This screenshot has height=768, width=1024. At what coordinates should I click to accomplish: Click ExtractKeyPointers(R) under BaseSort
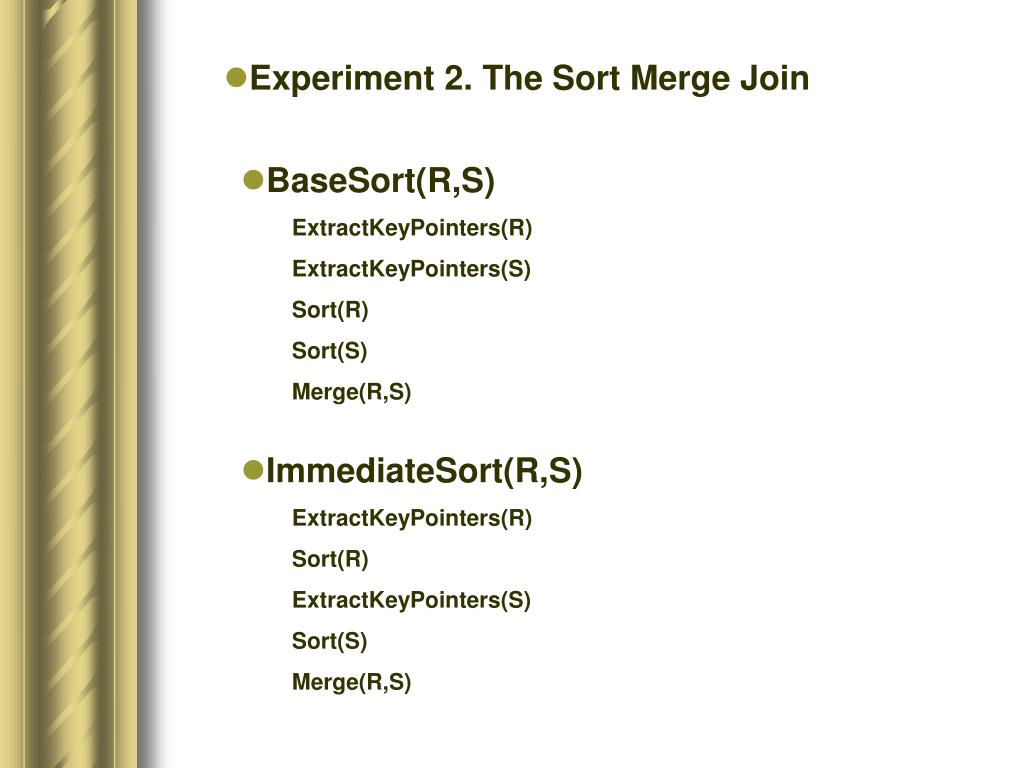412,228
